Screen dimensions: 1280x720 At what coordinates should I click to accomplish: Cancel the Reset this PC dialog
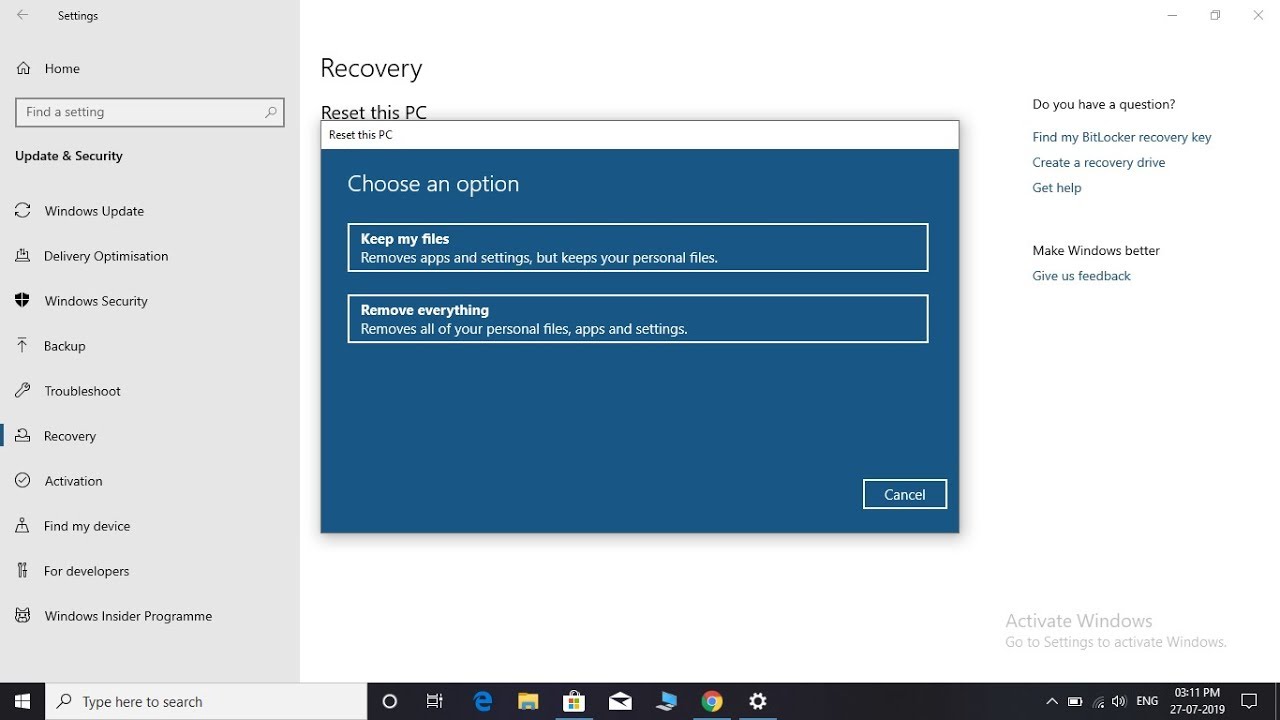tap(905, 494)
